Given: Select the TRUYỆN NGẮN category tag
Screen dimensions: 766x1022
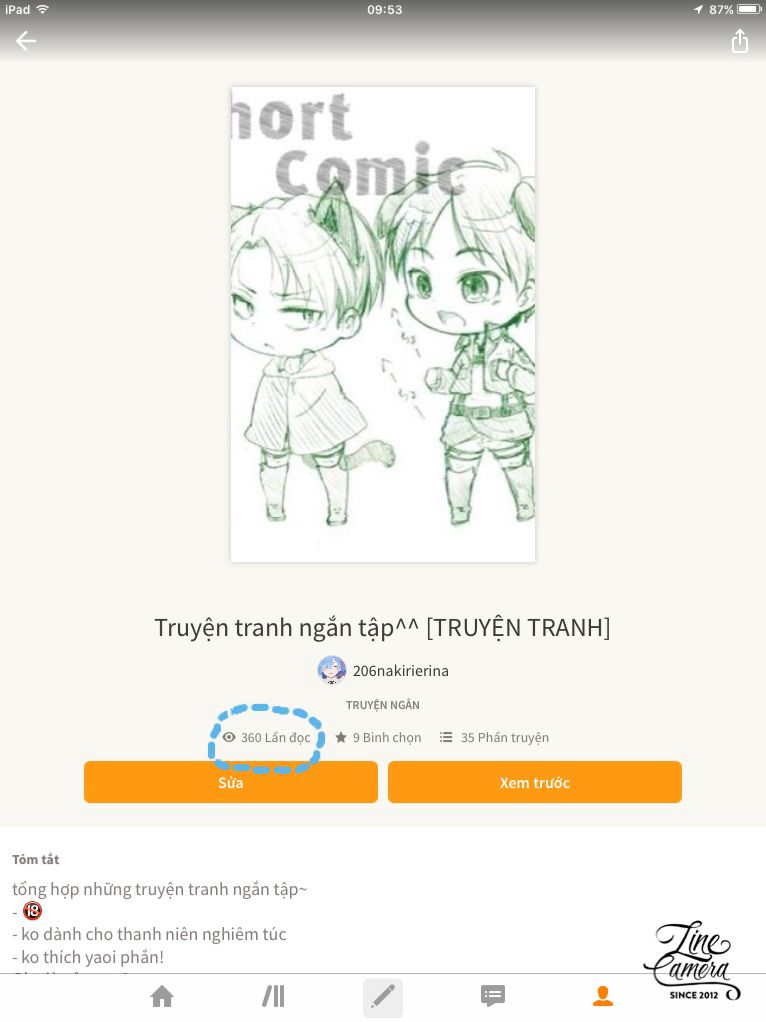Looking at the screenshot, I should (x=383, y=705).
